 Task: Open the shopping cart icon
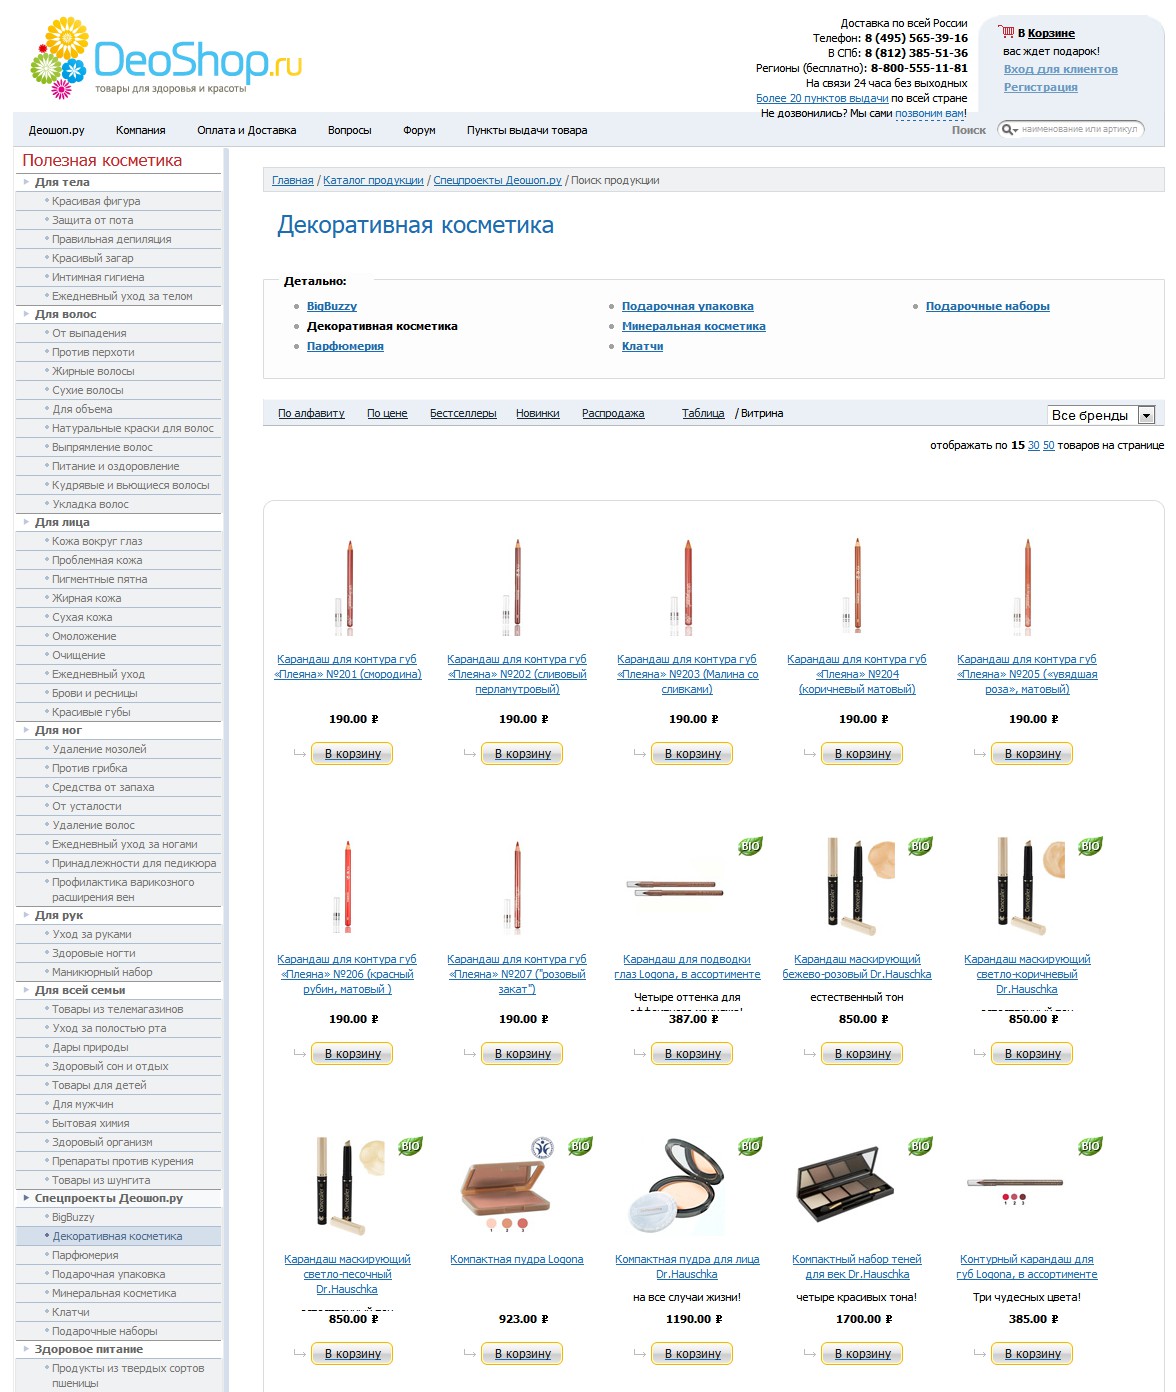(1007, 32)
